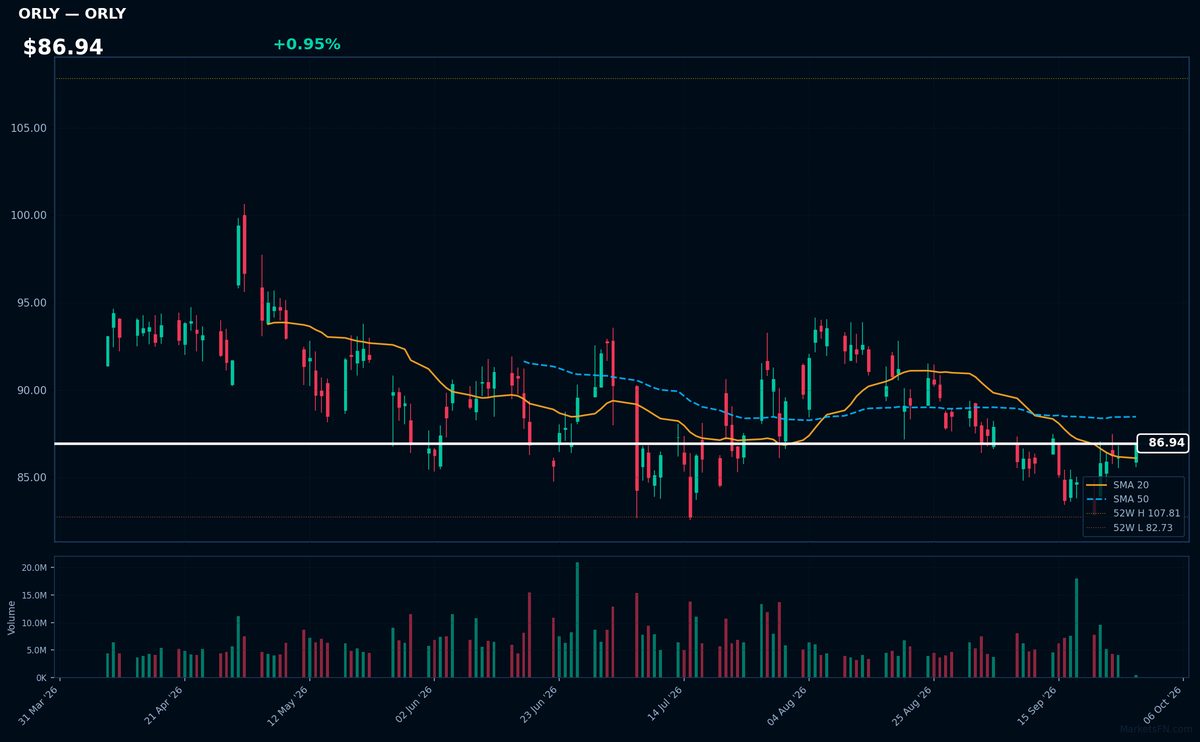Toggle the 52W H 107.81 legend entry
This screenshot has height=742, width=1200.
[x=1133, y=513]
